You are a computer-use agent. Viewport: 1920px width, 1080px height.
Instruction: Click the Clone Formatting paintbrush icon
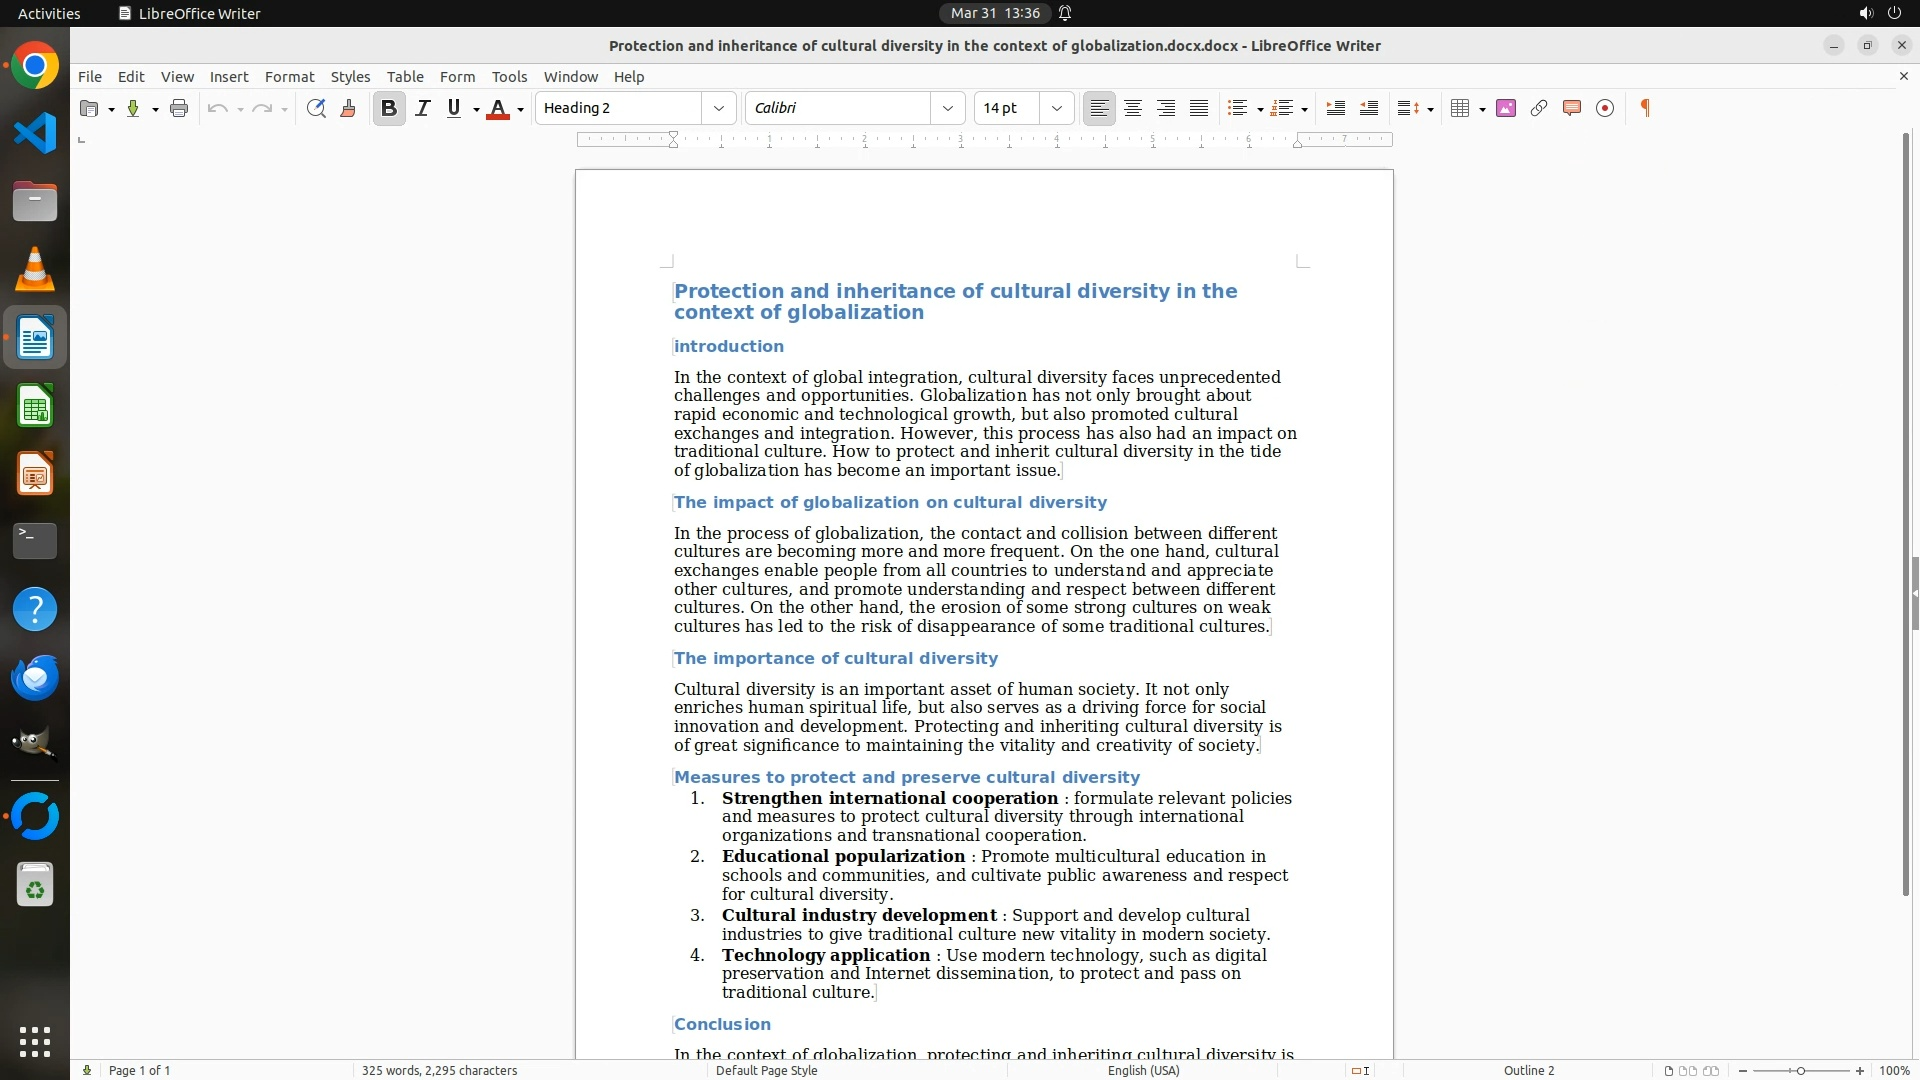(348, 108)
